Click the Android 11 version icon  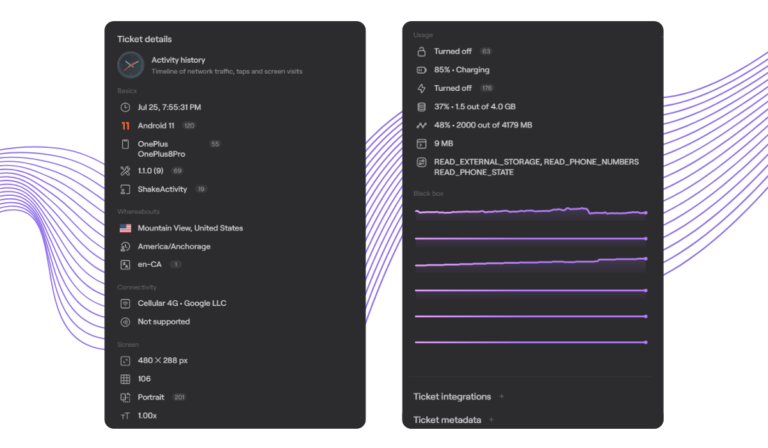pos(125,126)
